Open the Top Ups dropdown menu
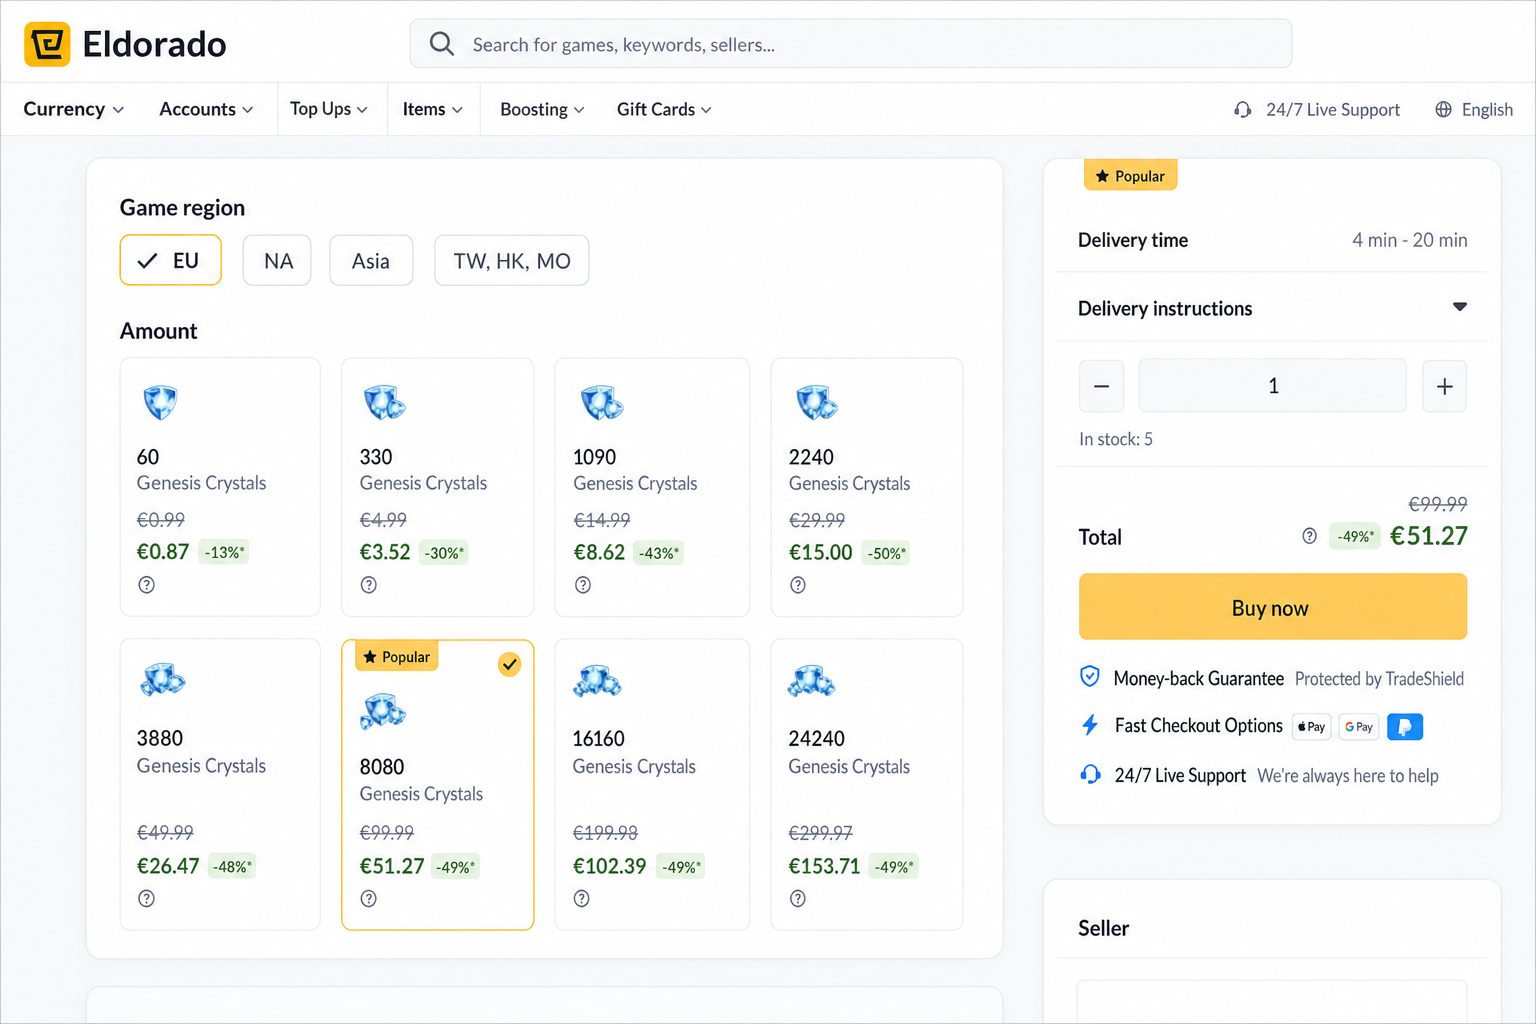The width and height of the screenshot is (1536, 1024). (329, 109)
